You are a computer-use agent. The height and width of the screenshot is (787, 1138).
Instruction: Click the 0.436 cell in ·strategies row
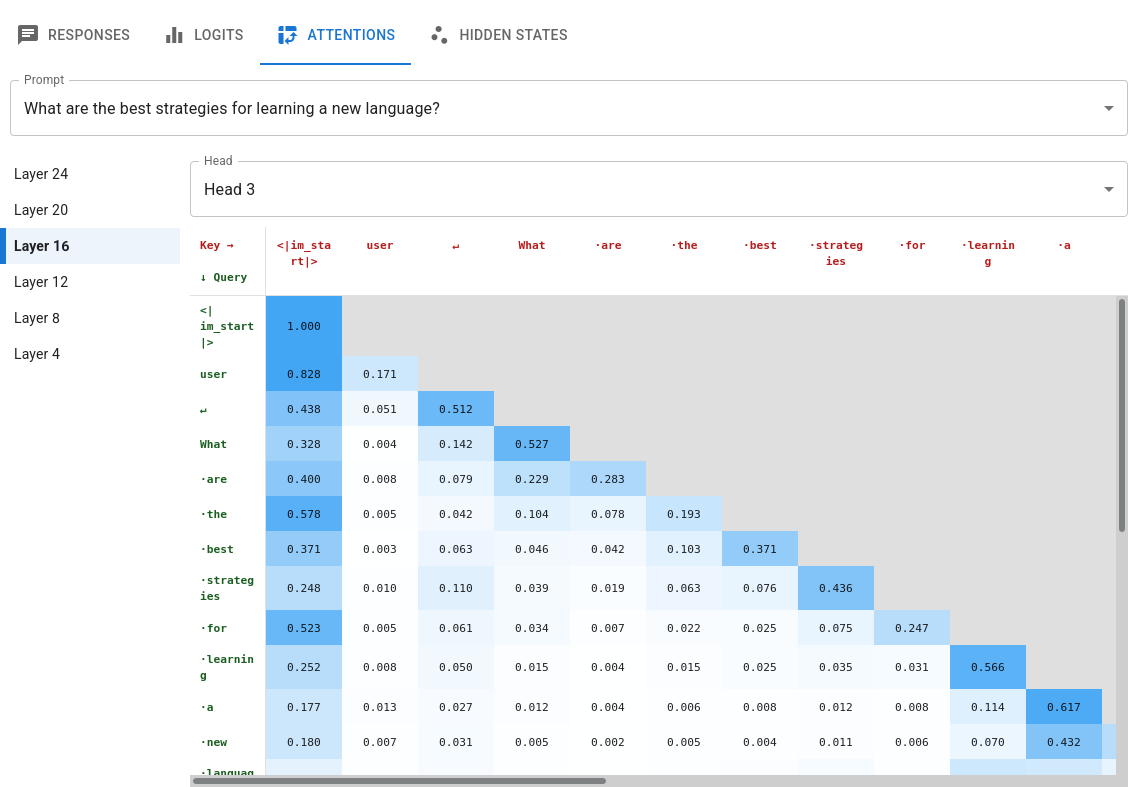click(x=835, y=588)
